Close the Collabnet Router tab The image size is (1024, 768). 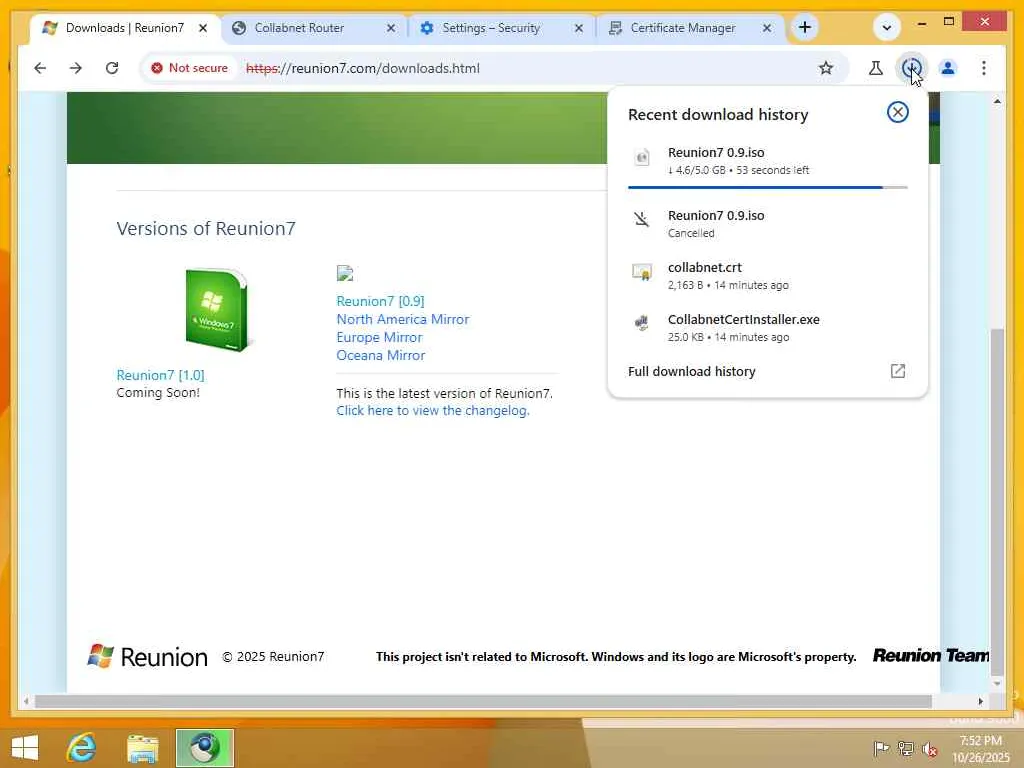[391, 28]
